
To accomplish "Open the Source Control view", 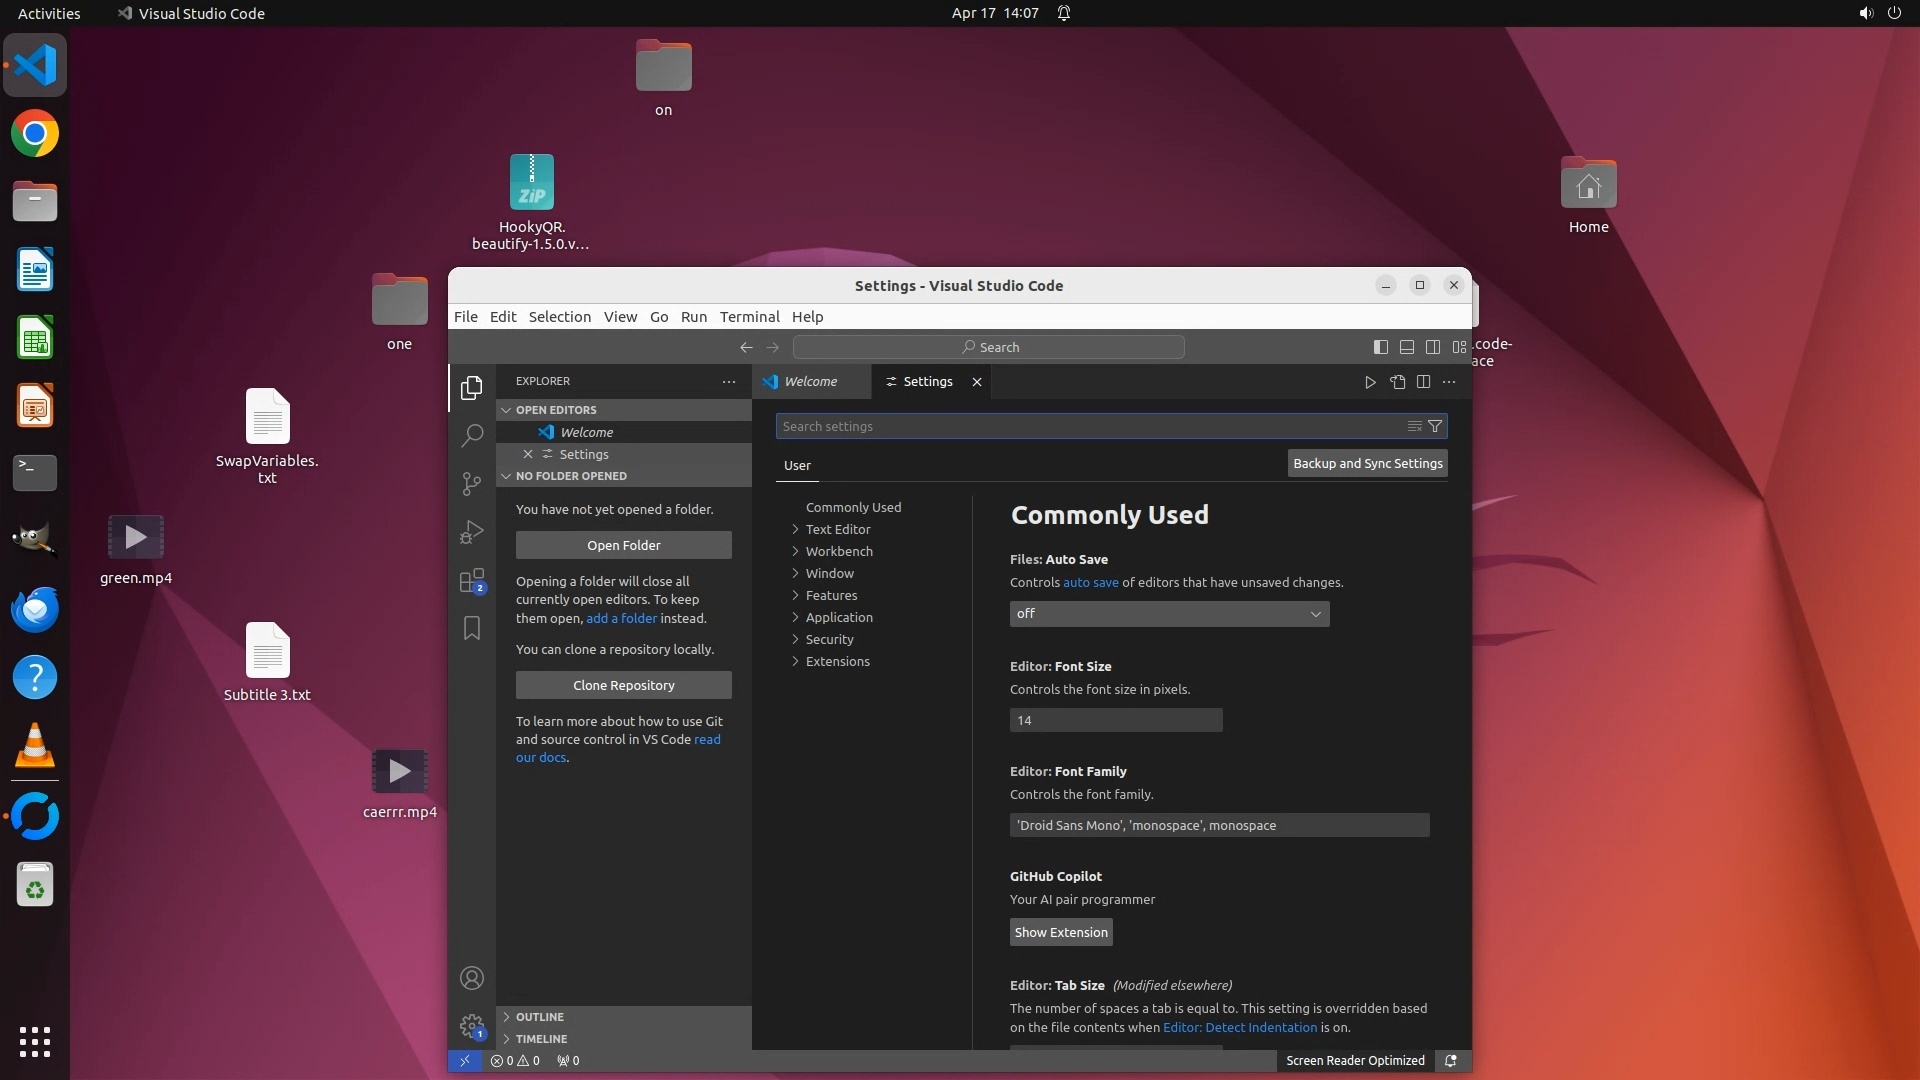I will [x=472, y=484].
